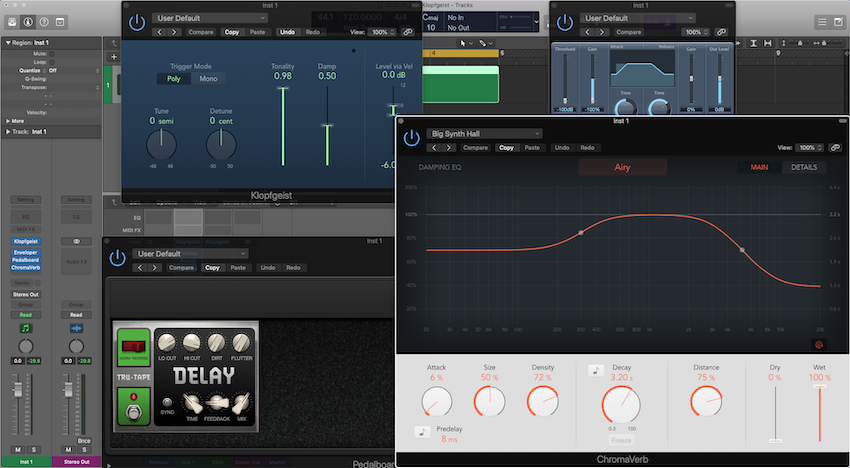Toggle the Inspector icon in control bar

[28, 22]
